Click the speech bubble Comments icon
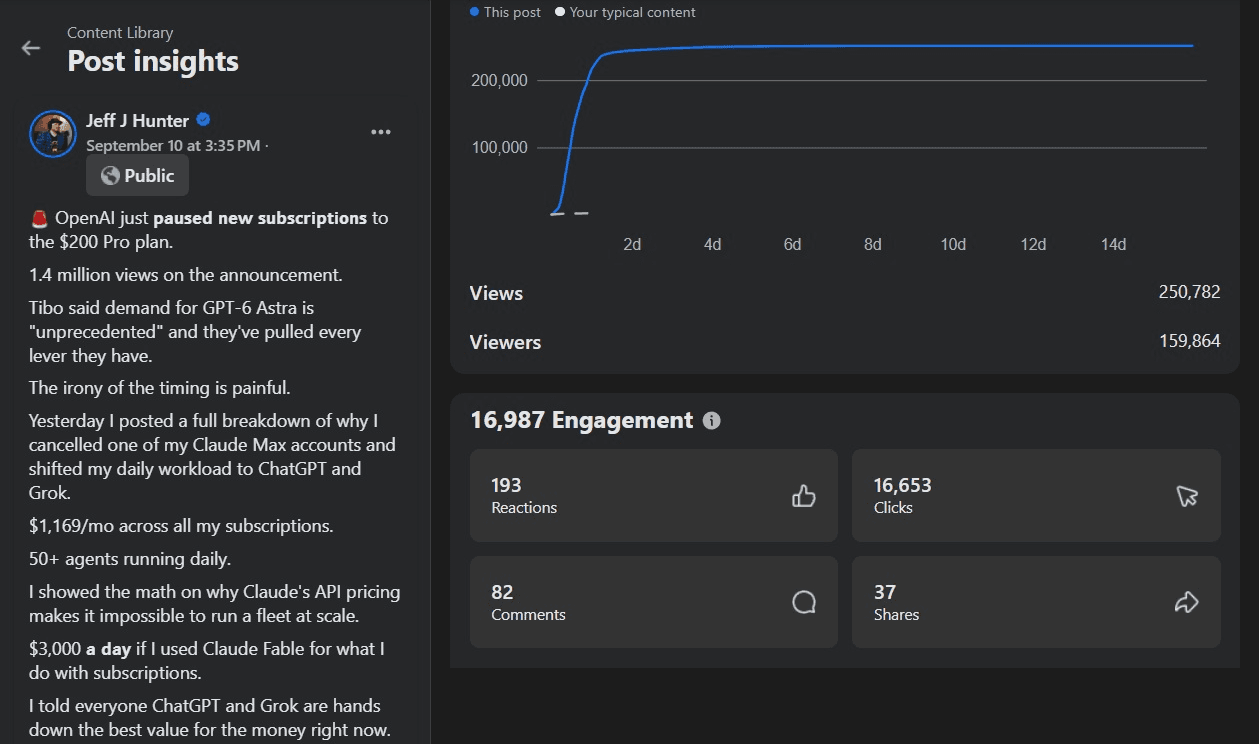 [804, 602]
